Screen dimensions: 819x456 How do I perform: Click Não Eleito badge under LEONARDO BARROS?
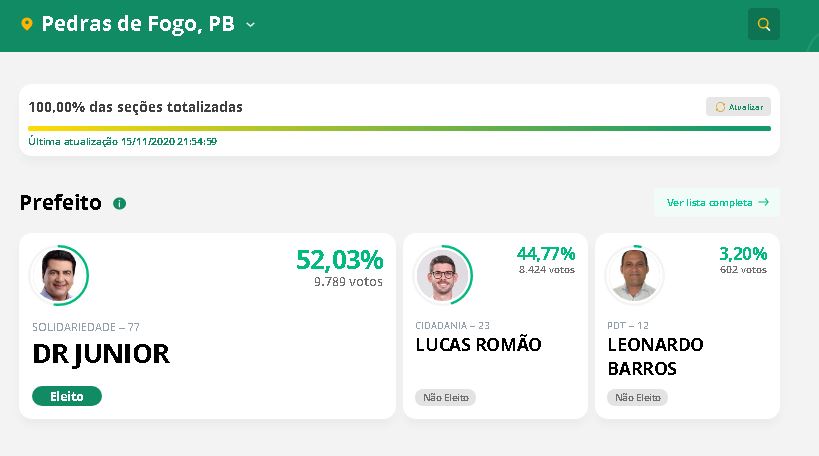[x=637, y=397]
